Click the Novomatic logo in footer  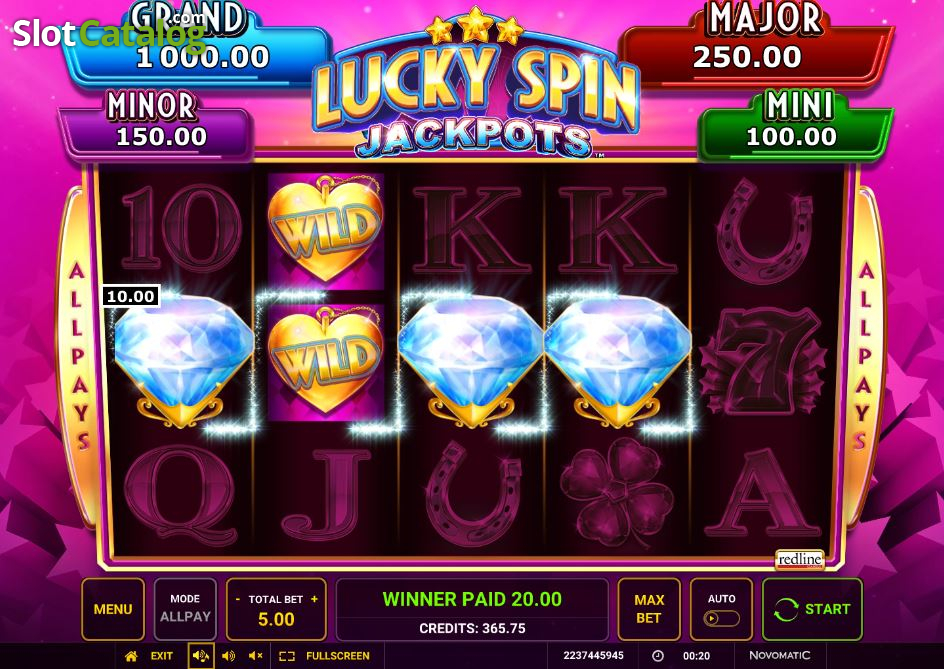(x=779, y=655)
